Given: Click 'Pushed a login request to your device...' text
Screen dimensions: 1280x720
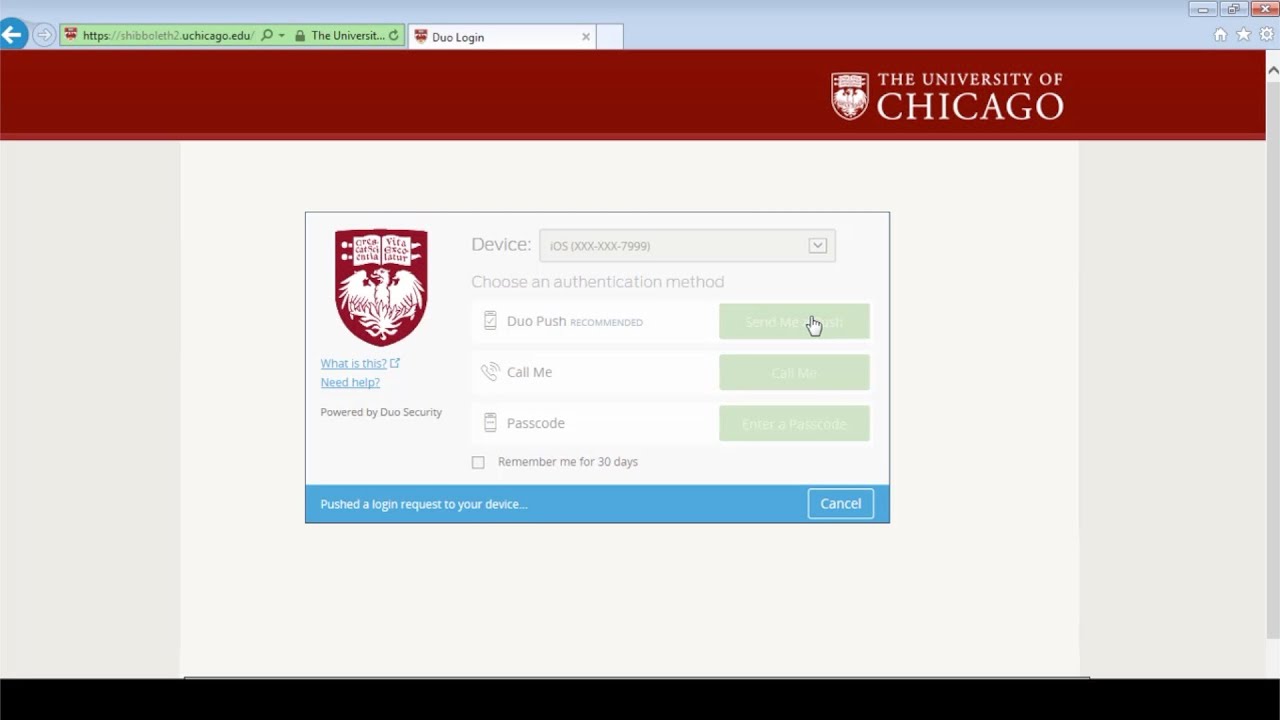Looking at the screenshot, I should (x=424, y=504).
